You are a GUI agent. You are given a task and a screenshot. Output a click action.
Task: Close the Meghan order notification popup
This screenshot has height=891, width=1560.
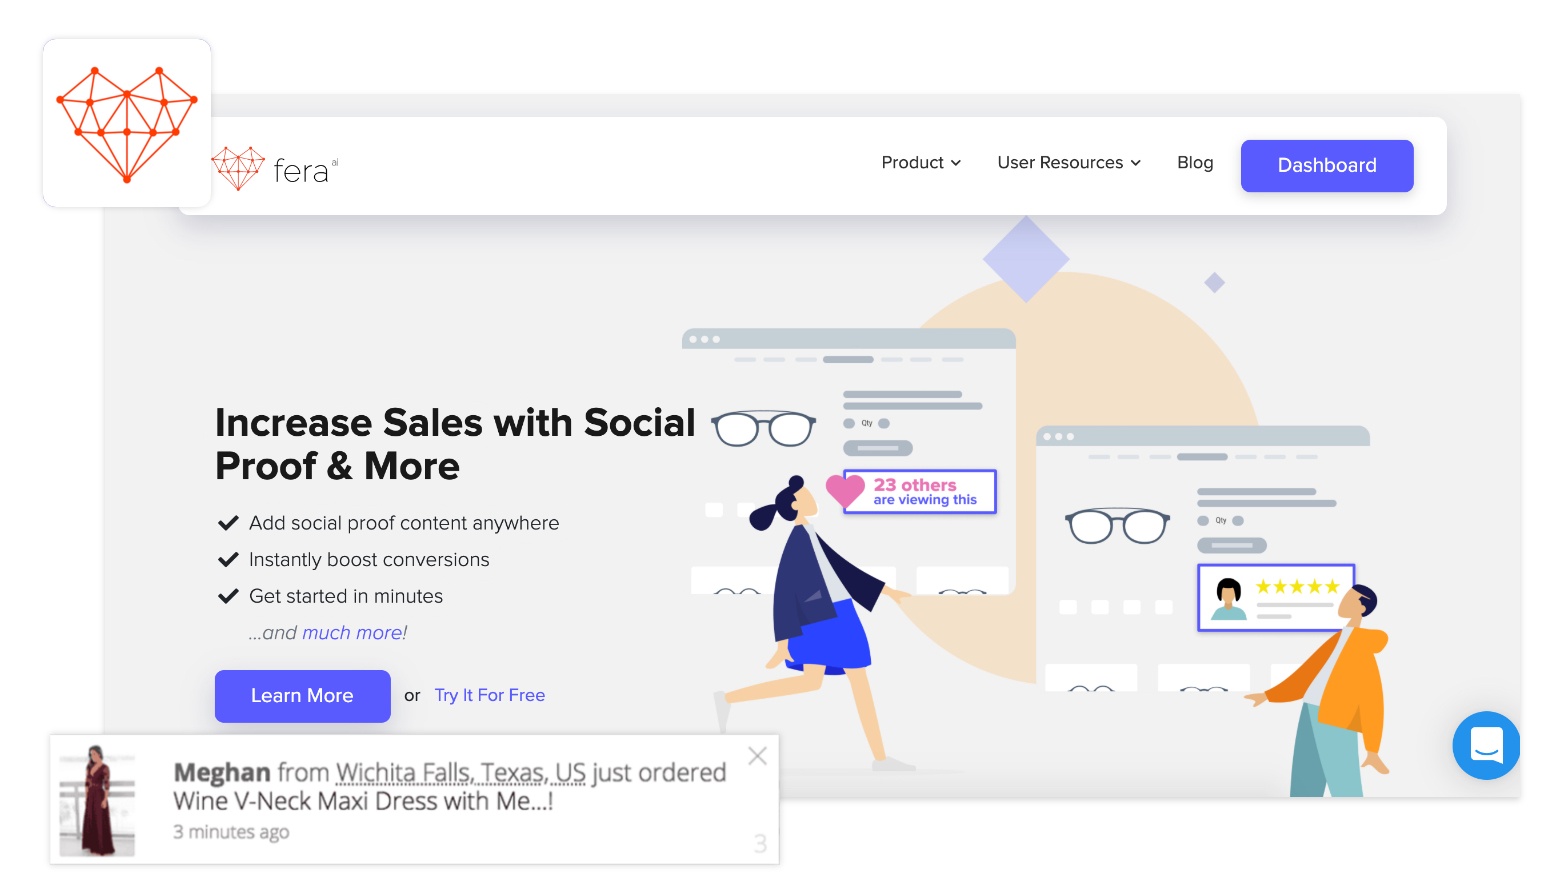tap(758, 756)
